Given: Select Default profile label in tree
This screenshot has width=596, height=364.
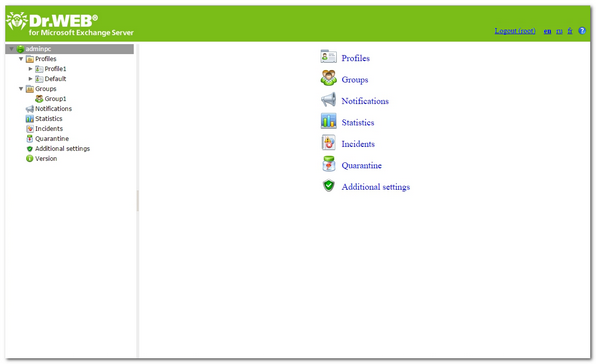Looking at the screenshot, I should click(x=55, y=79).
